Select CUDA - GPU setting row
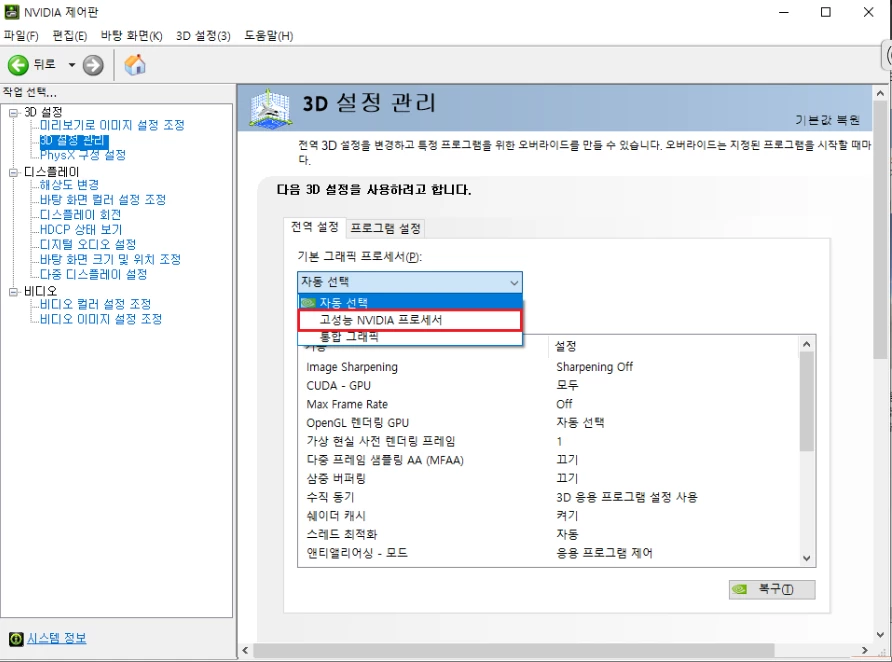 point(548,386)
